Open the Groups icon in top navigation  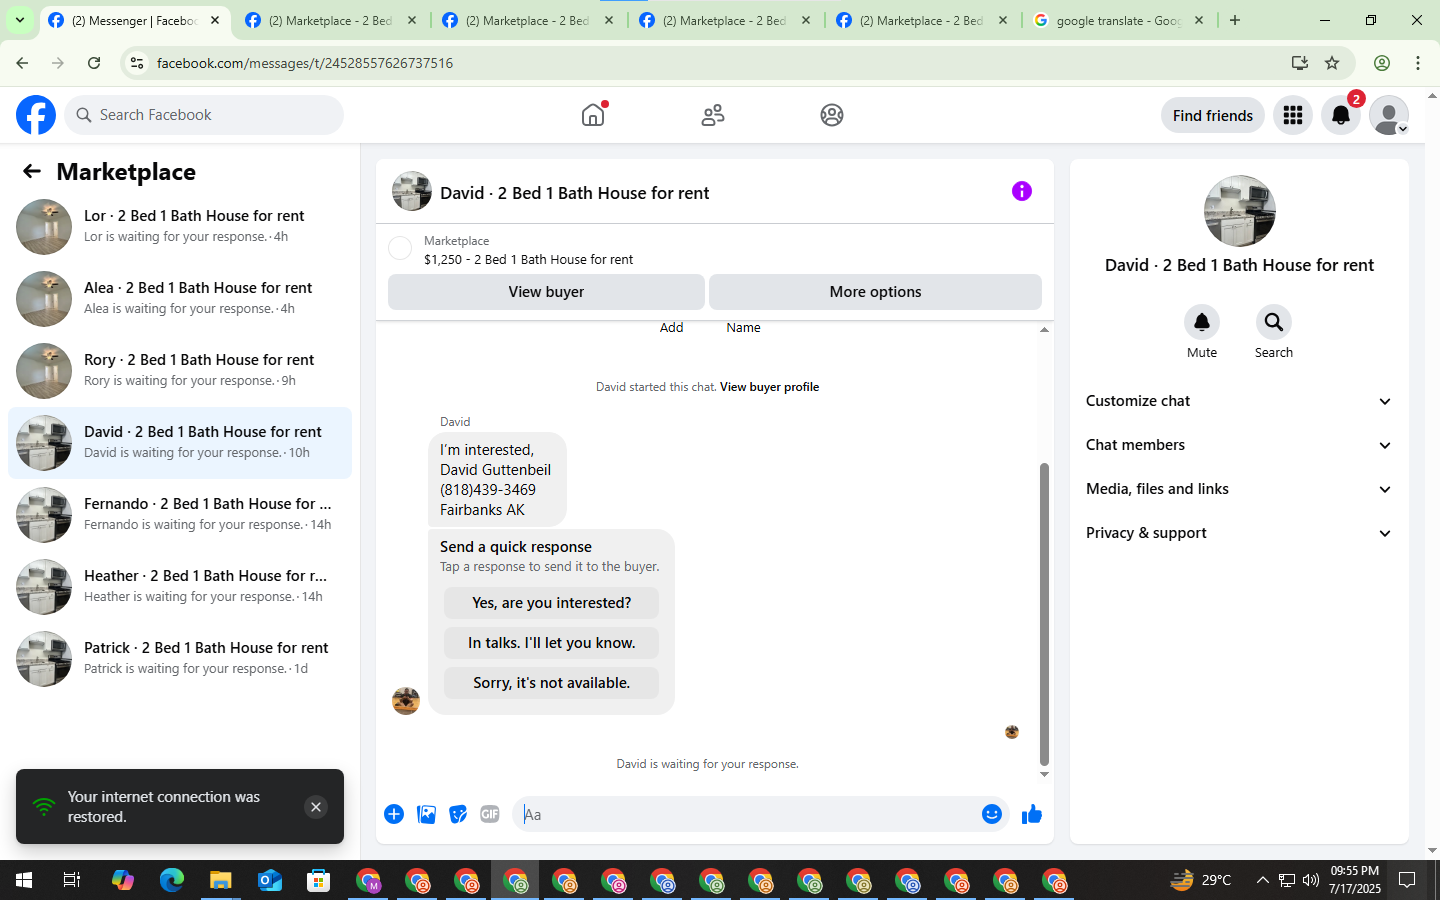(832, 115)
